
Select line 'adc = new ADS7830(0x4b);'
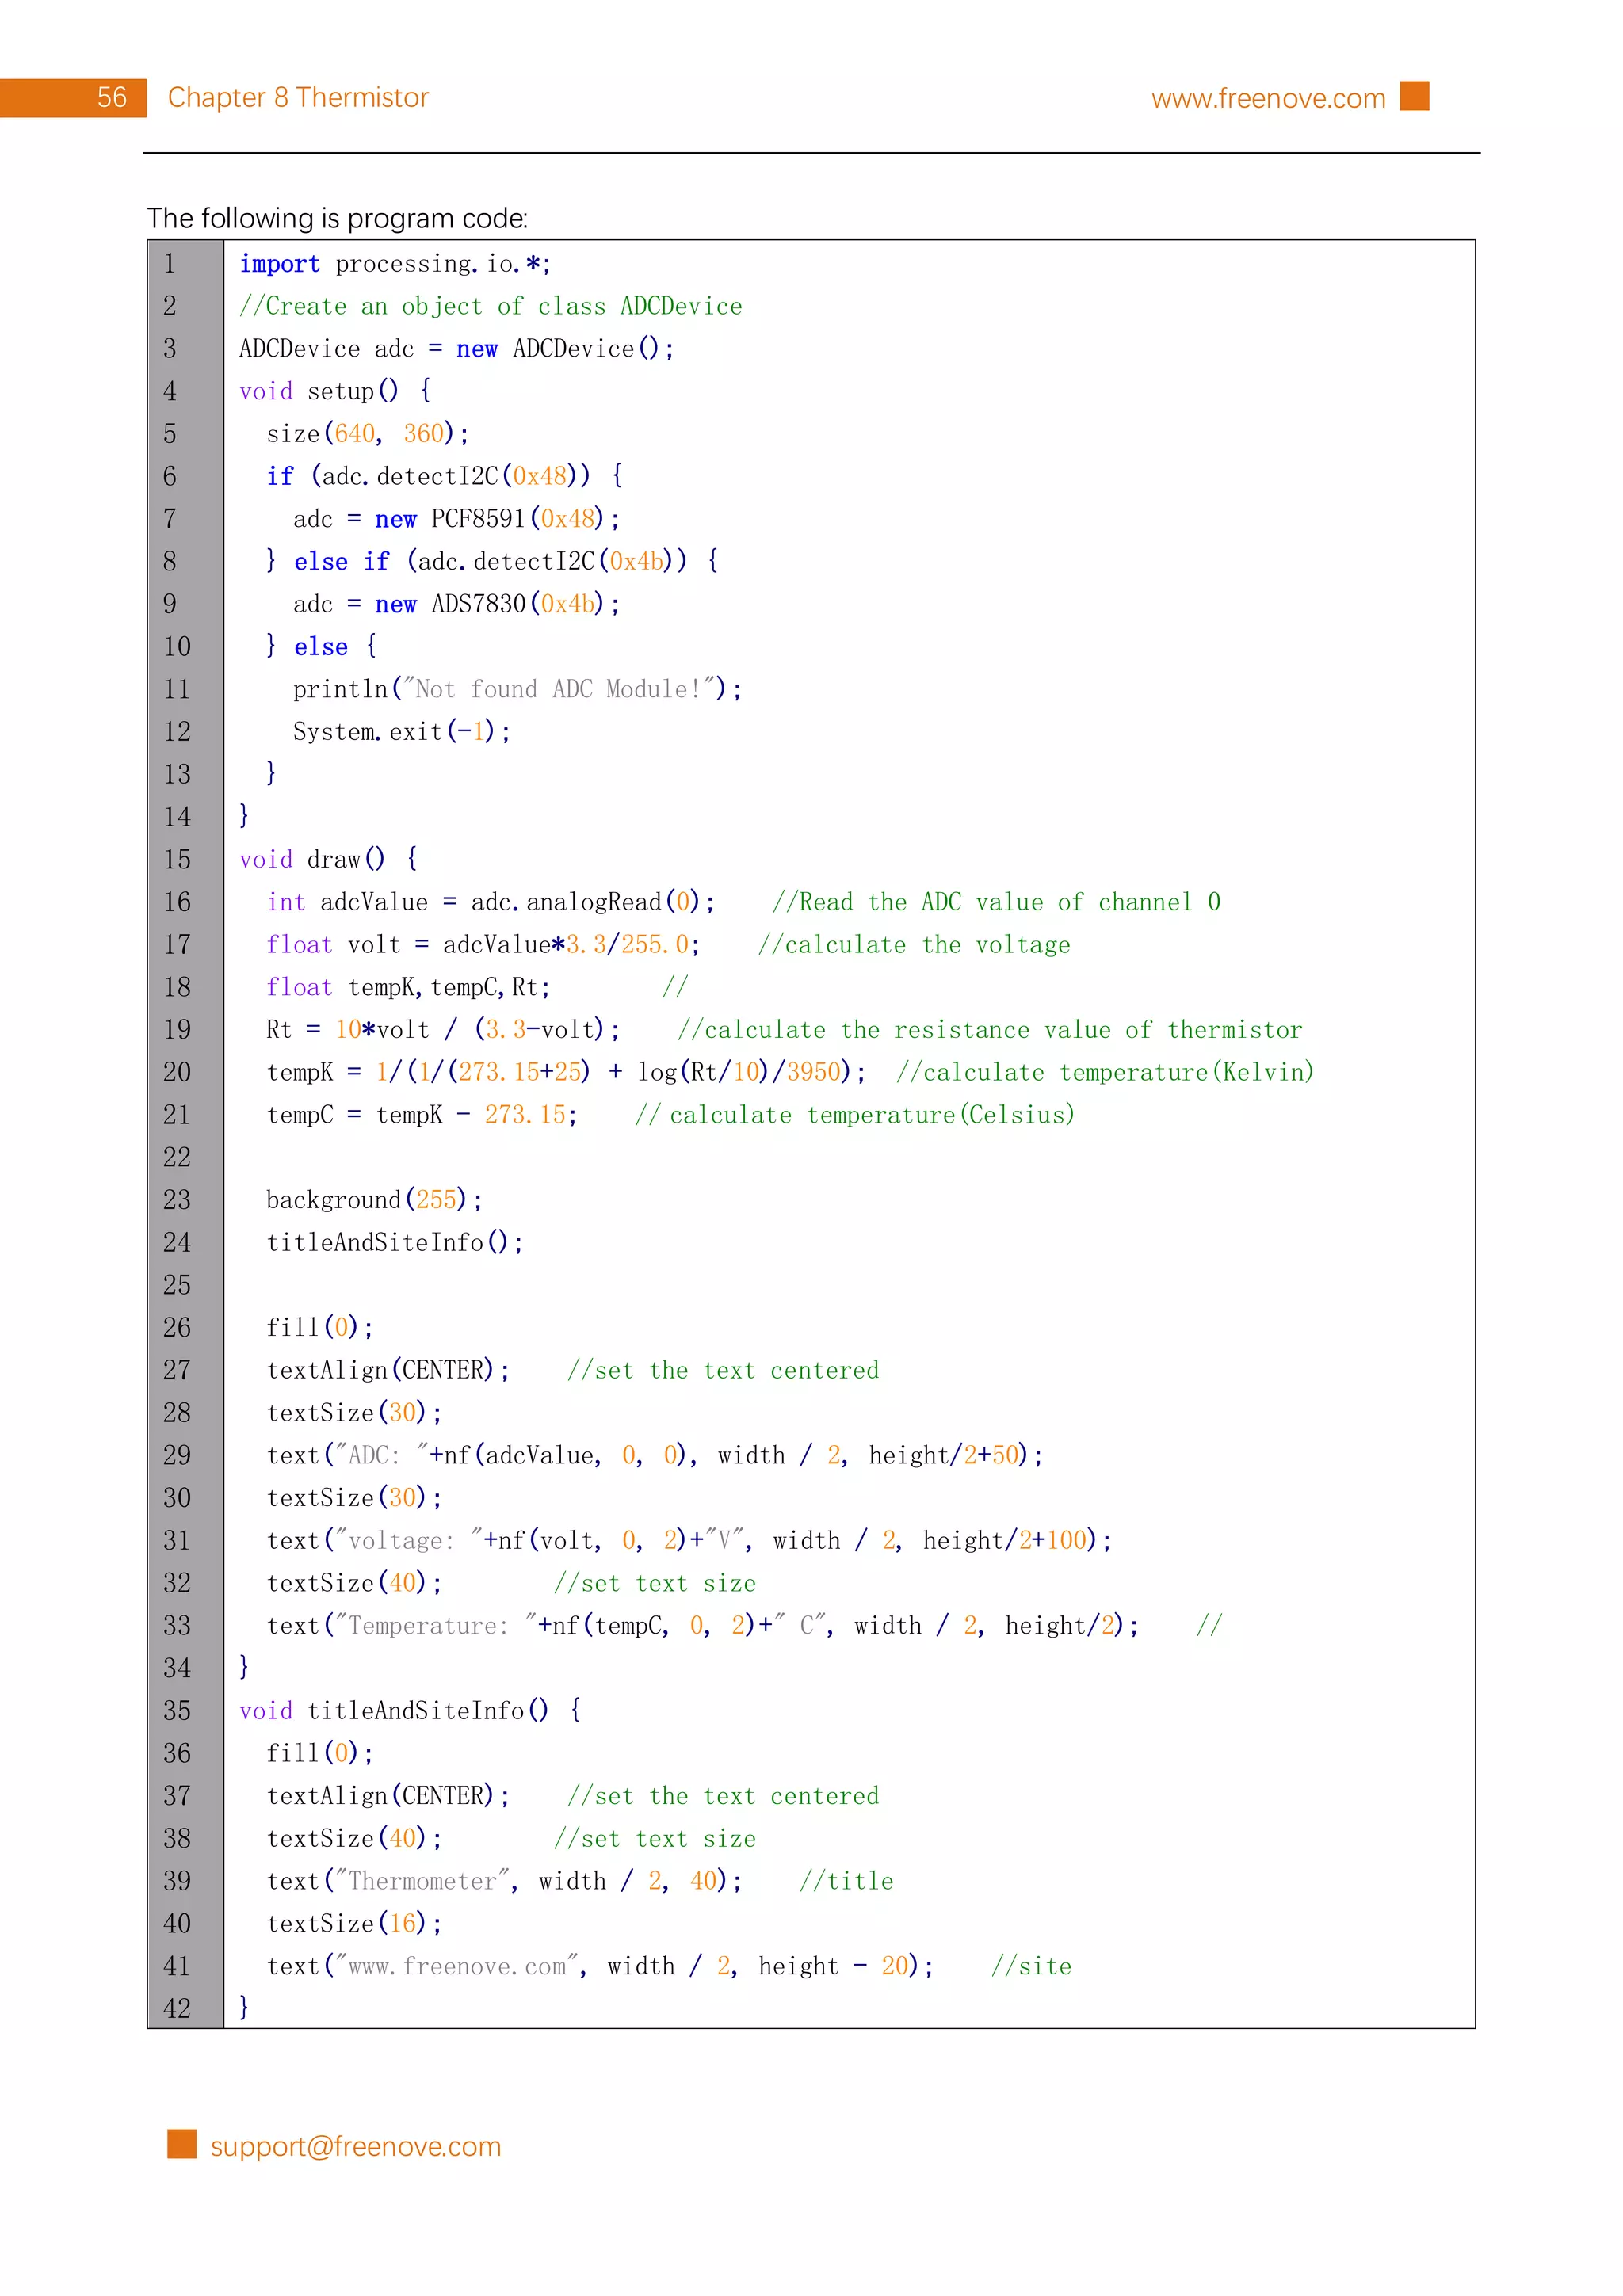pos(457,604)
